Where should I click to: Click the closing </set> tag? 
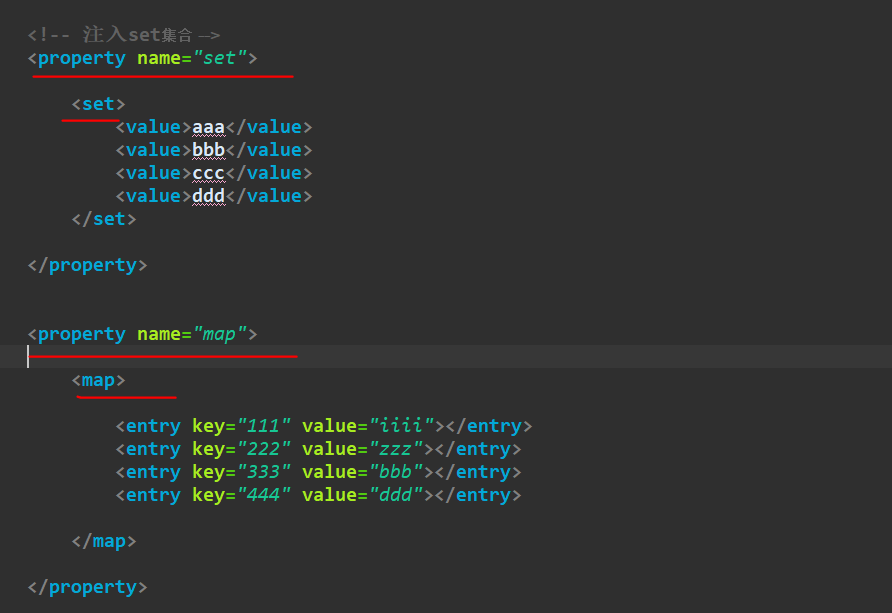point(104,219)
